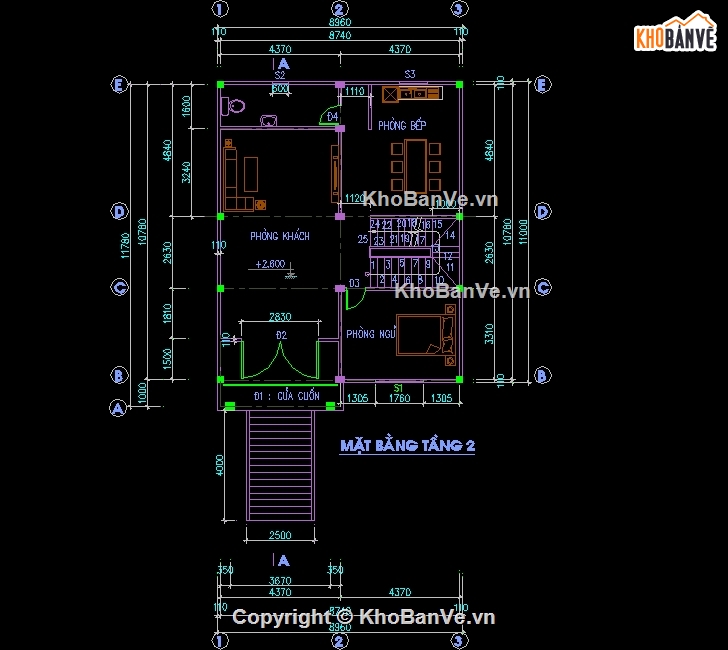Click the 1760 window dimension

[x=399, y=398]
